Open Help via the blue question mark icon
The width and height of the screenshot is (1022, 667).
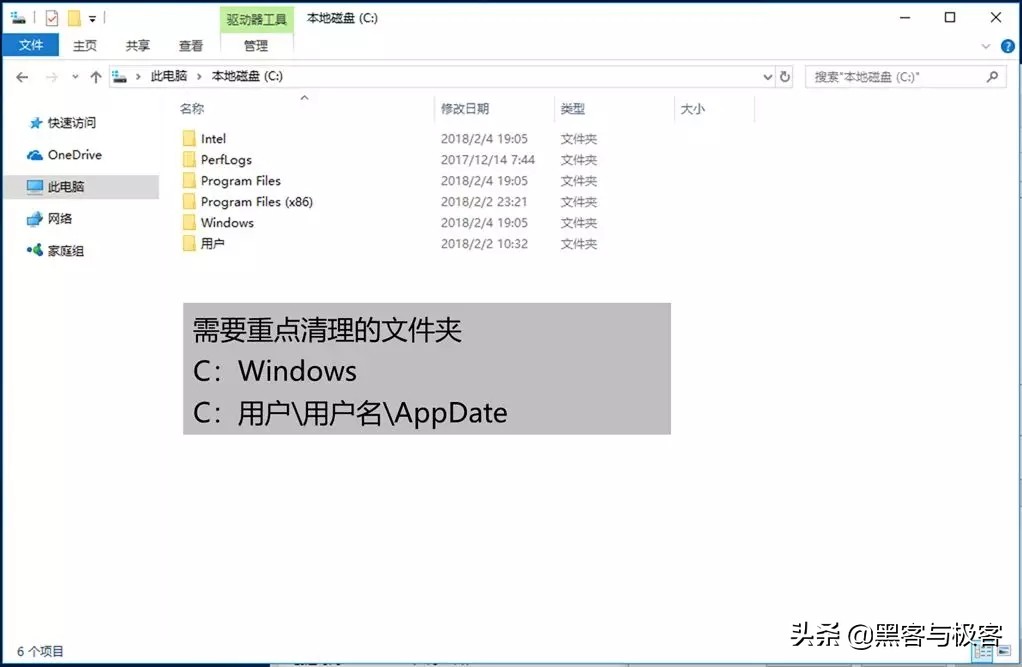point(1007,45)
